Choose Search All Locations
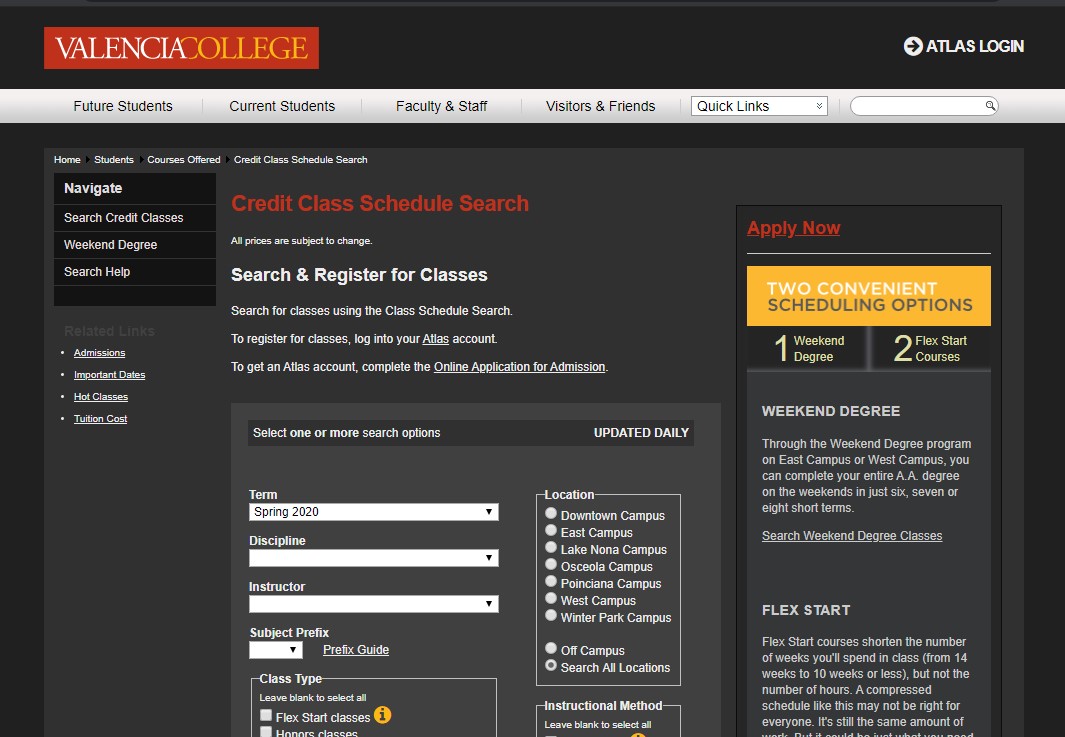The image size is (1065, 737). 551,668
